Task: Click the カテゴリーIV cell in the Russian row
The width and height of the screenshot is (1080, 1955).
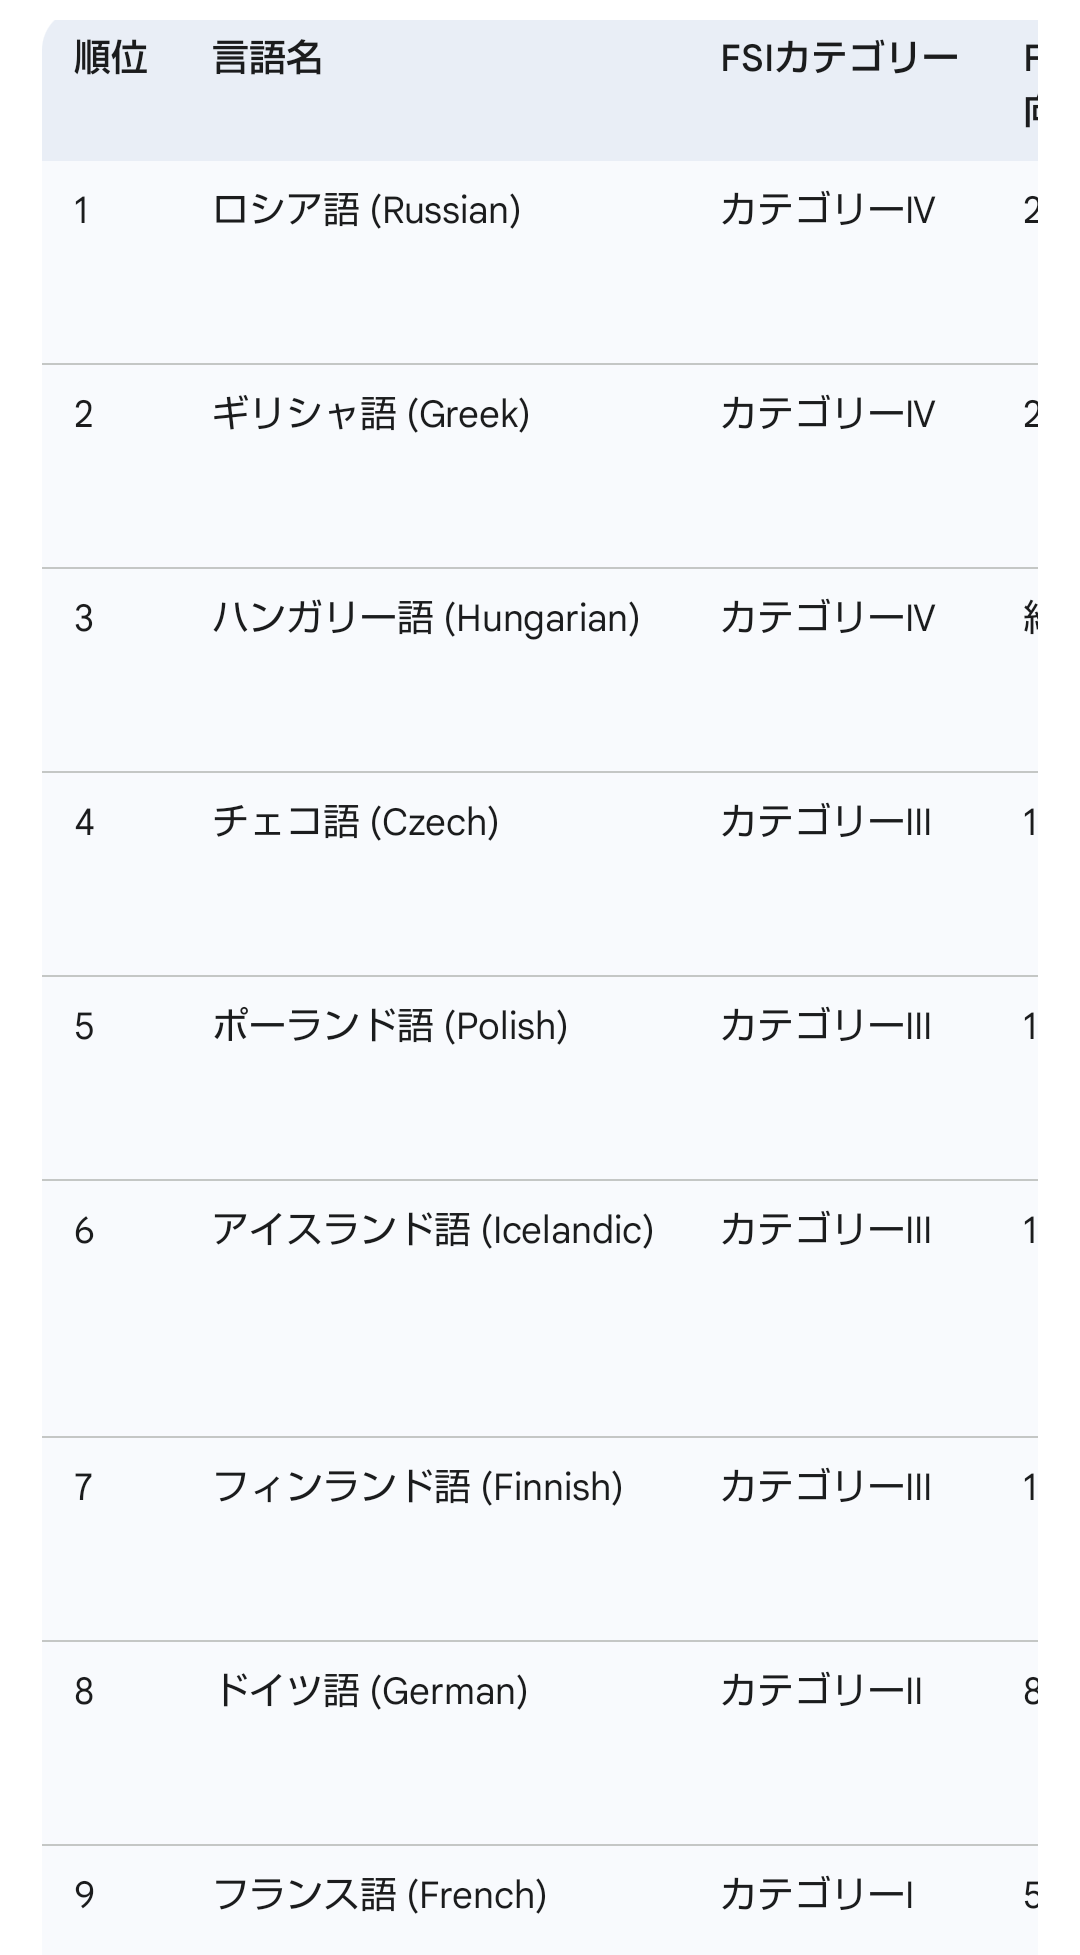Action: (827, 211)
